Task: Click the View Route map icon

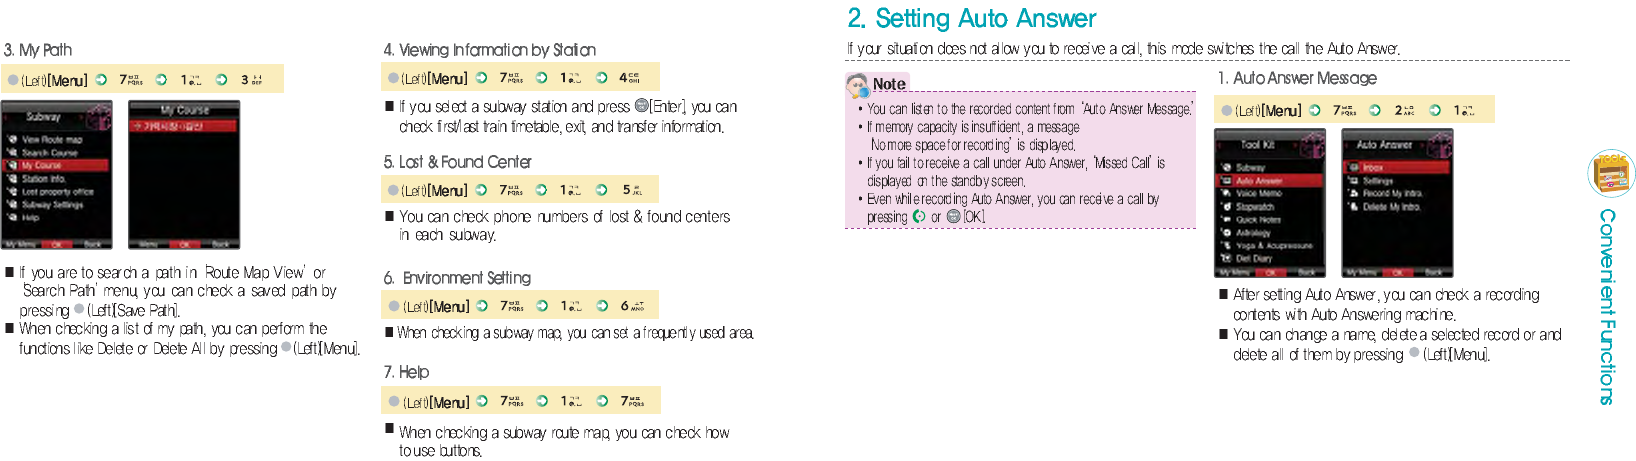Action: point(12,140)
